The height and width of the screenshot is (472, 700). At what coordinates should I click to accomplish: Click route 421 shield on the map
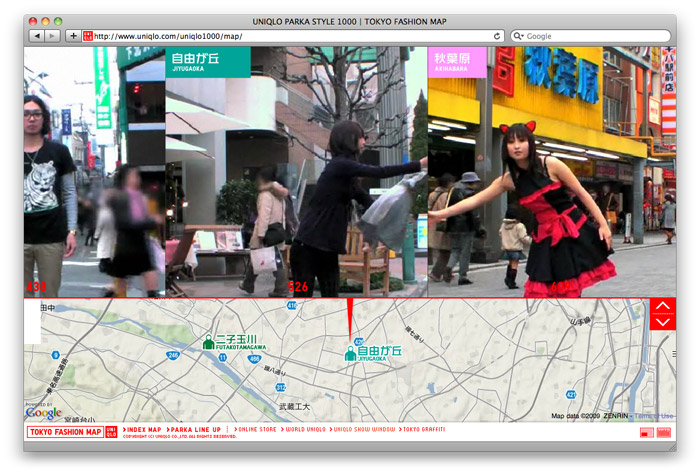[571, 394]
